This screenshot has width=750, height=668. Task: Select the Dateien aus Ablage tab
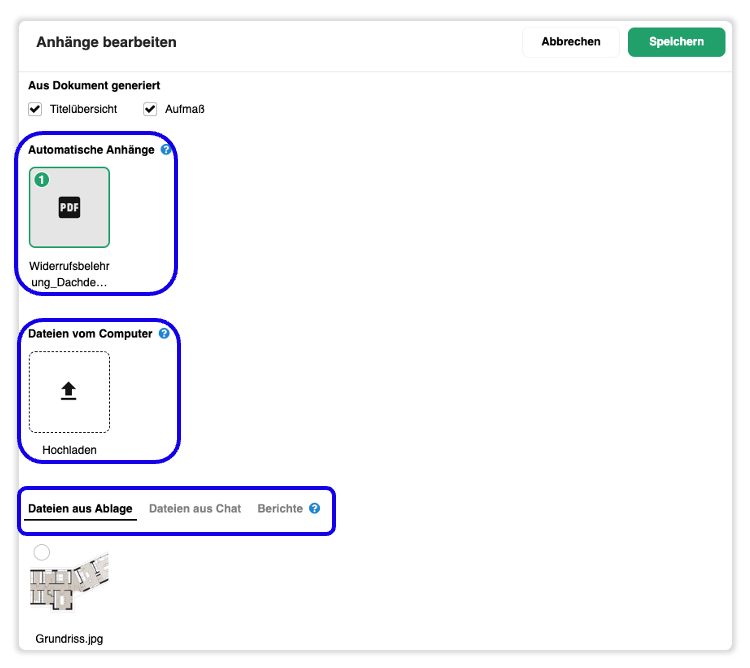(x=80, y=508)
